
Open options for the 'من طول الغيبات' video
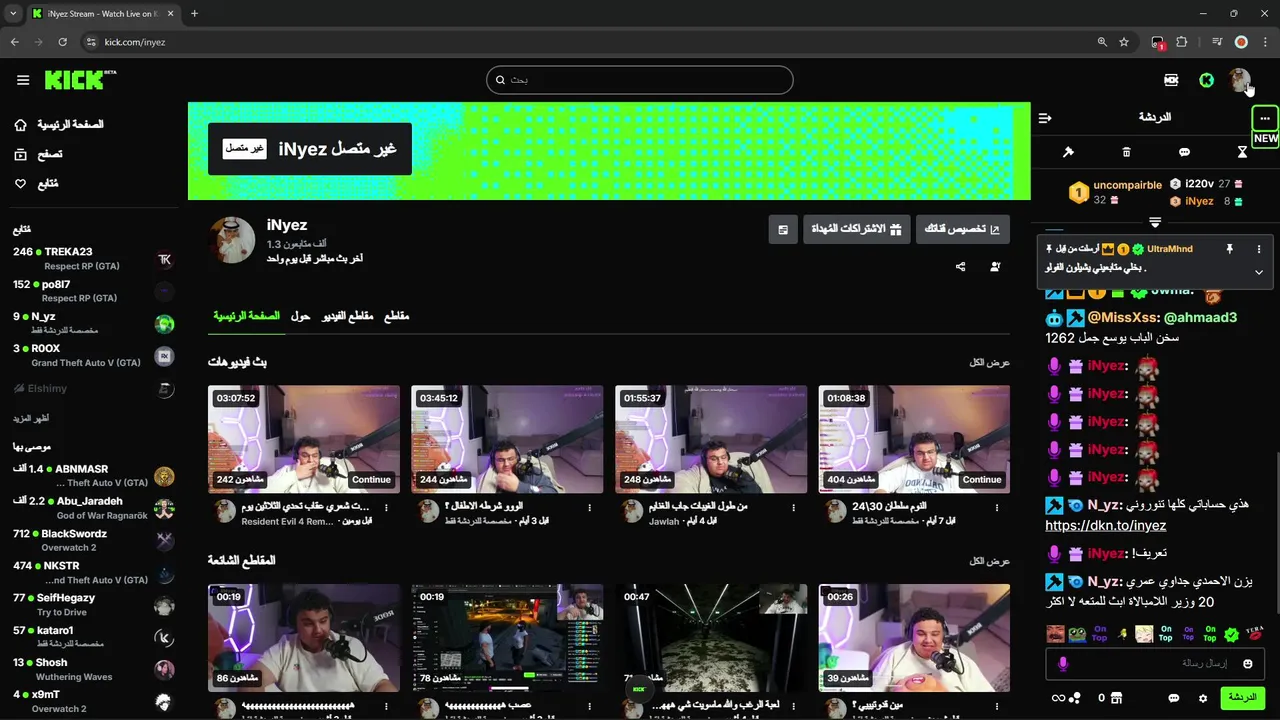[x=794, y=508]
